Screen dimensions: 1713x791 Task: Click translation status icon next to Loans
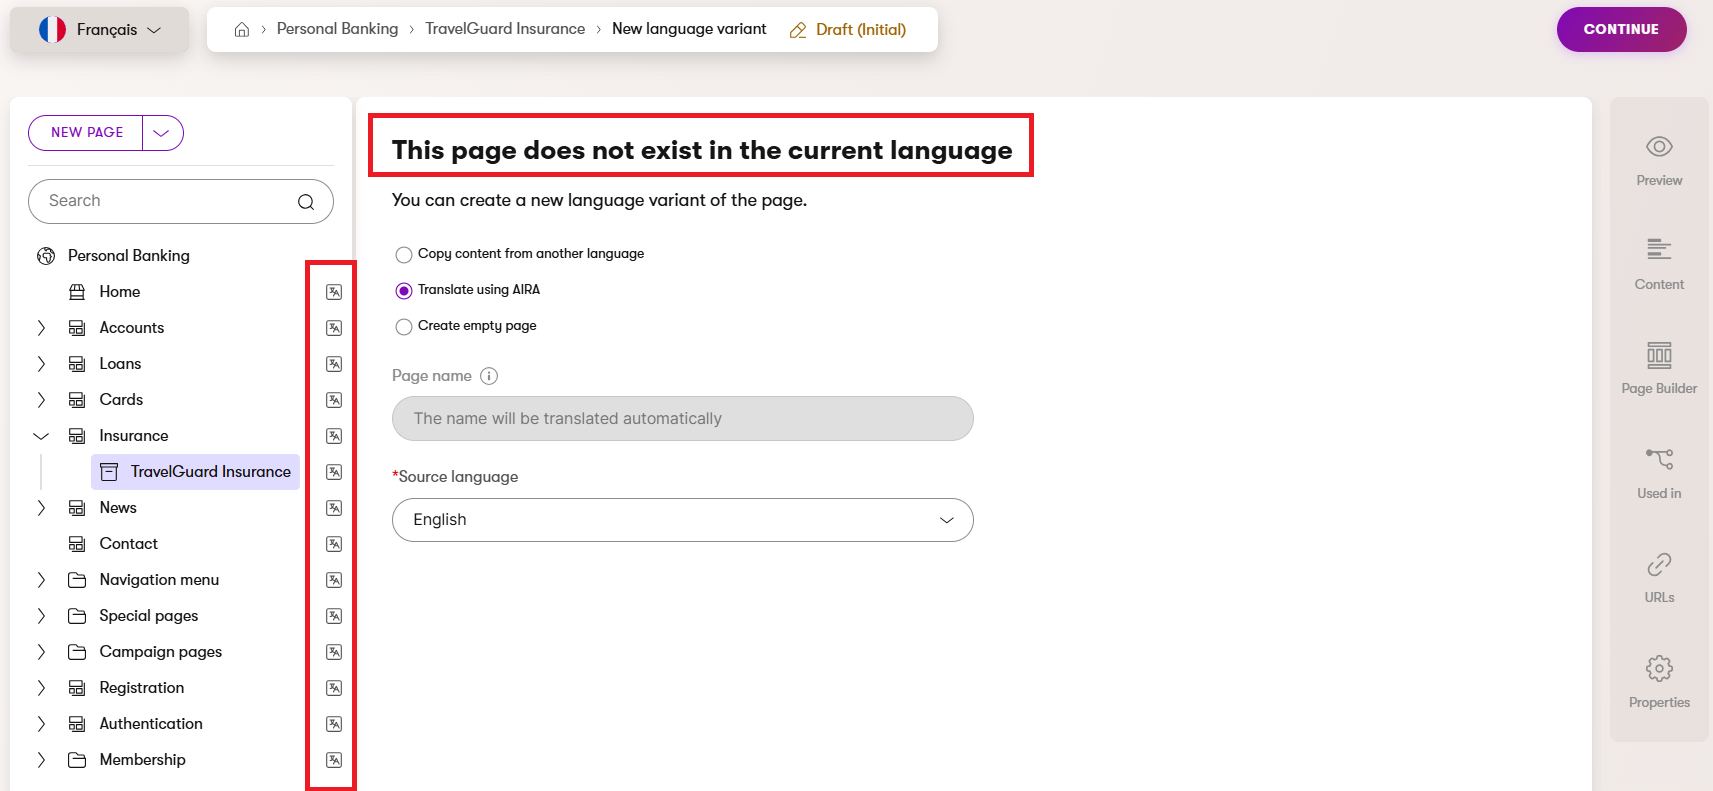tap(334, 364)
